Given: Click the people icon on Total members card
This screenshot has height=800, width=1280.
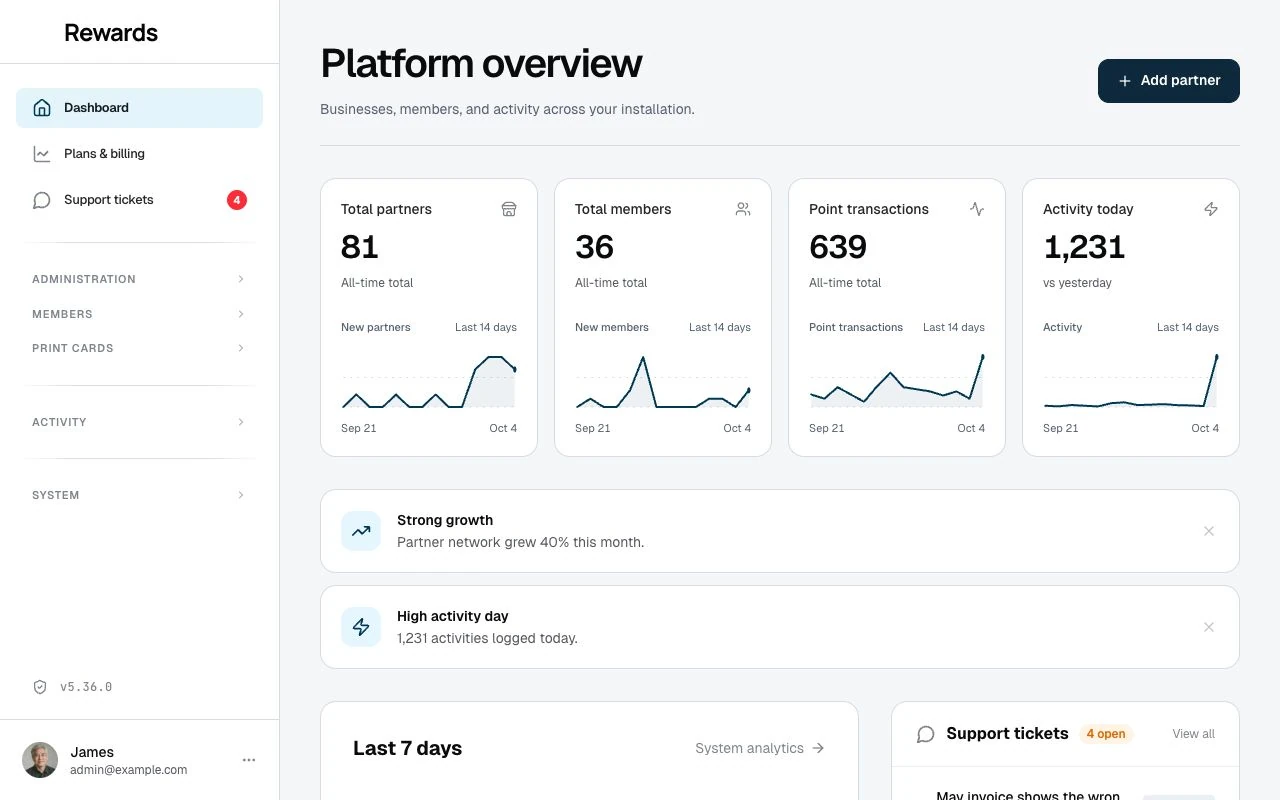Looking at the screenshot, I should pos(743,209).
